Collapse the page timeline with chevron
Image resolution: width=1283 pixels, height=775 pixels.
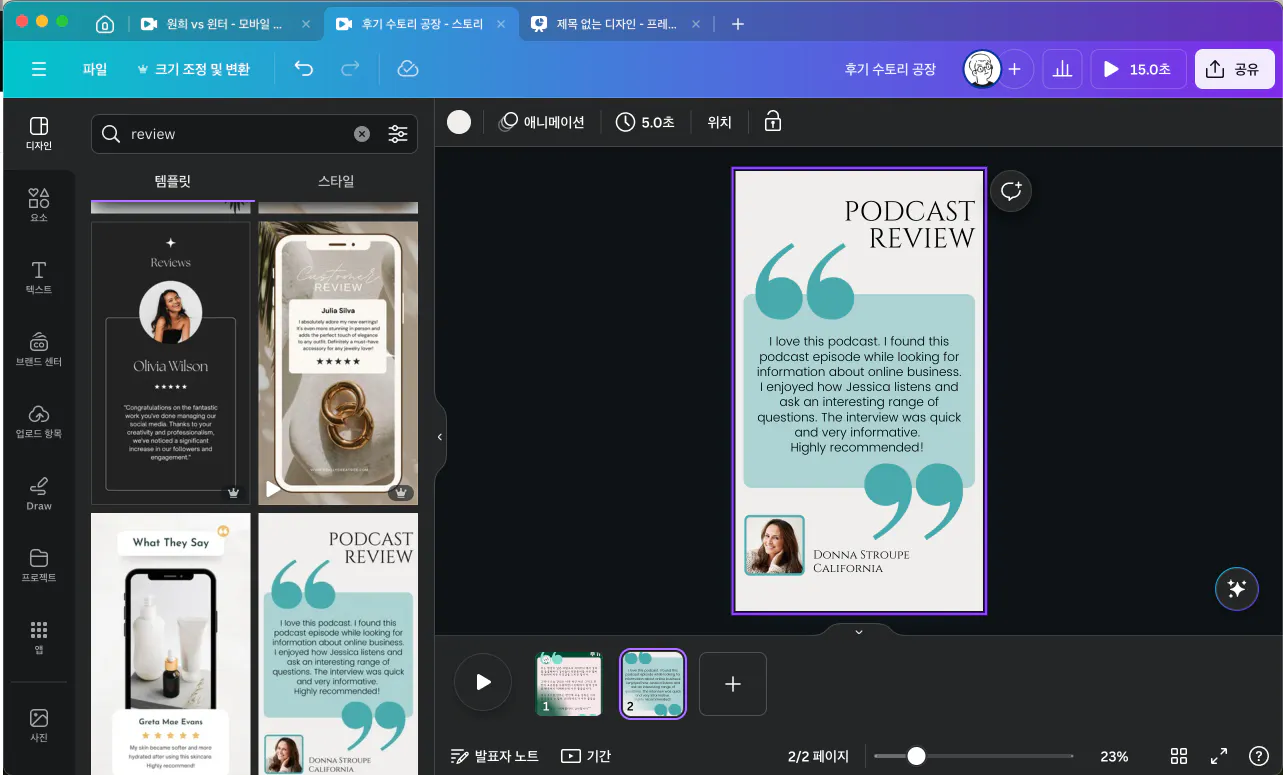[858, 631]
